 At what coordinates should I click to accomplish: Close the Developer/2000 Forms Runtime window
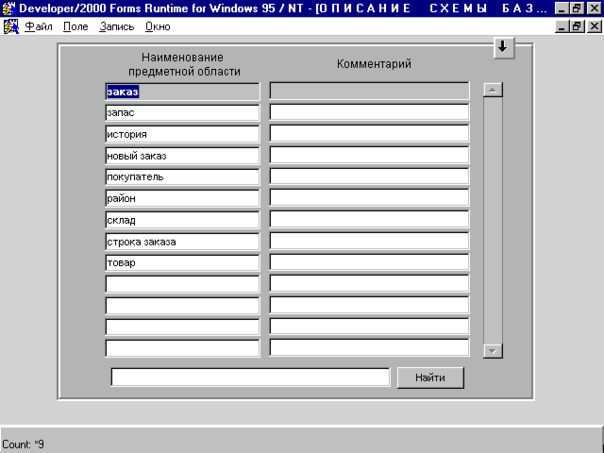tap(594, 8)
